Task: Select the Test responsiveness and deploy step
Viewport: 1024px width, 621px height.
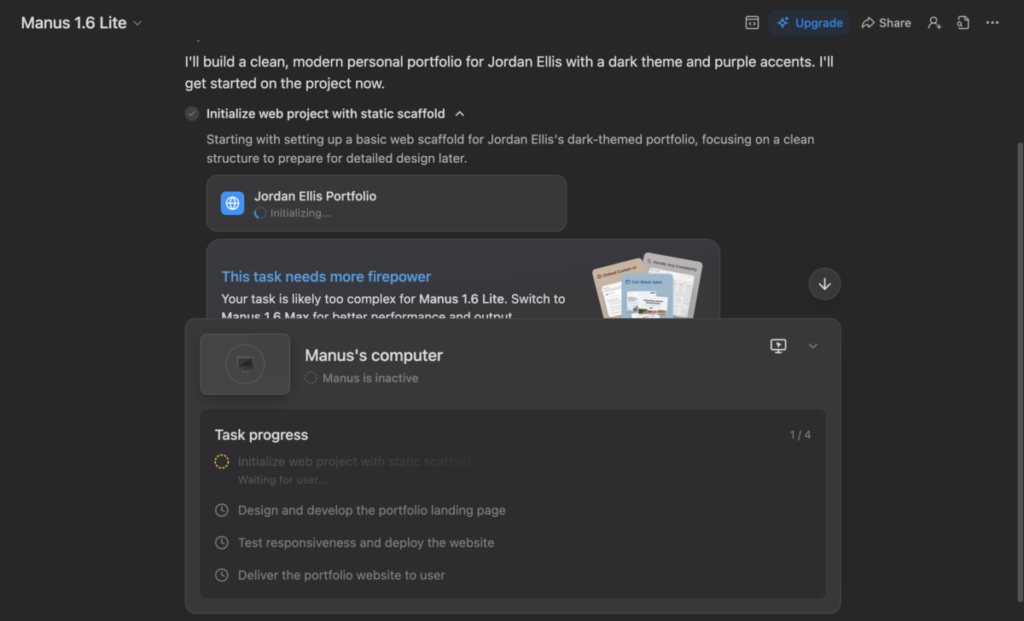Action: tap(365, 543)
